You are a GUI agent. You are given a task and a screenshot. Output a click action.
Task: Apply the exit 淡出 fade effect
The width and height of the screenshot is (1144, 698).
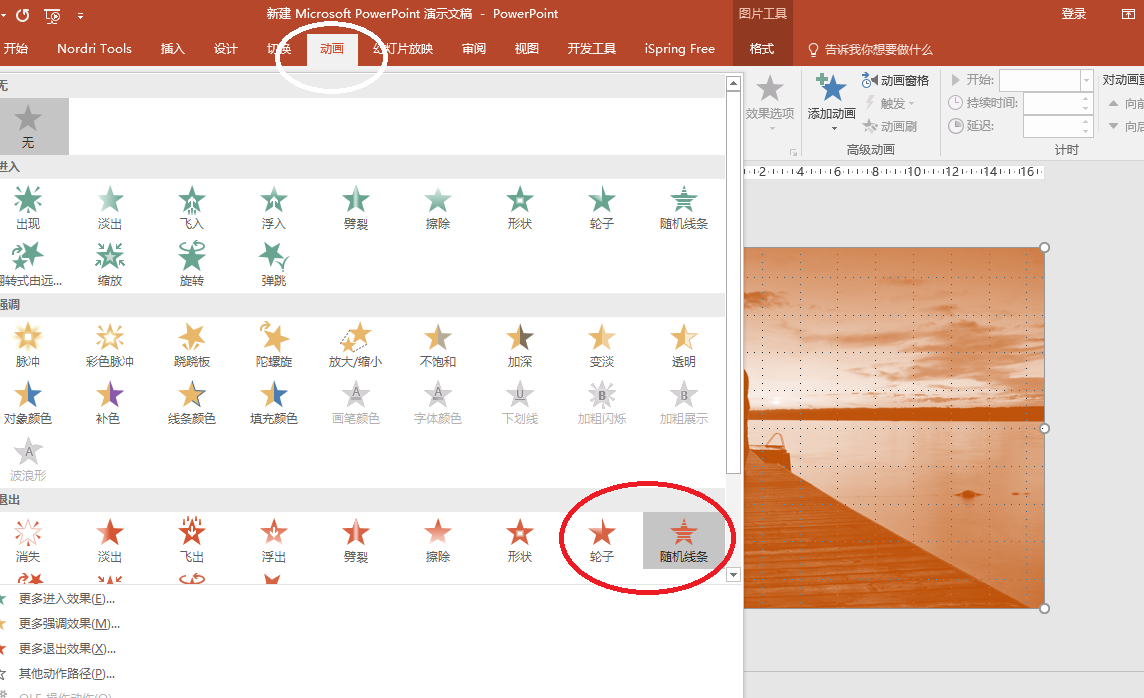tap(109, 540)
